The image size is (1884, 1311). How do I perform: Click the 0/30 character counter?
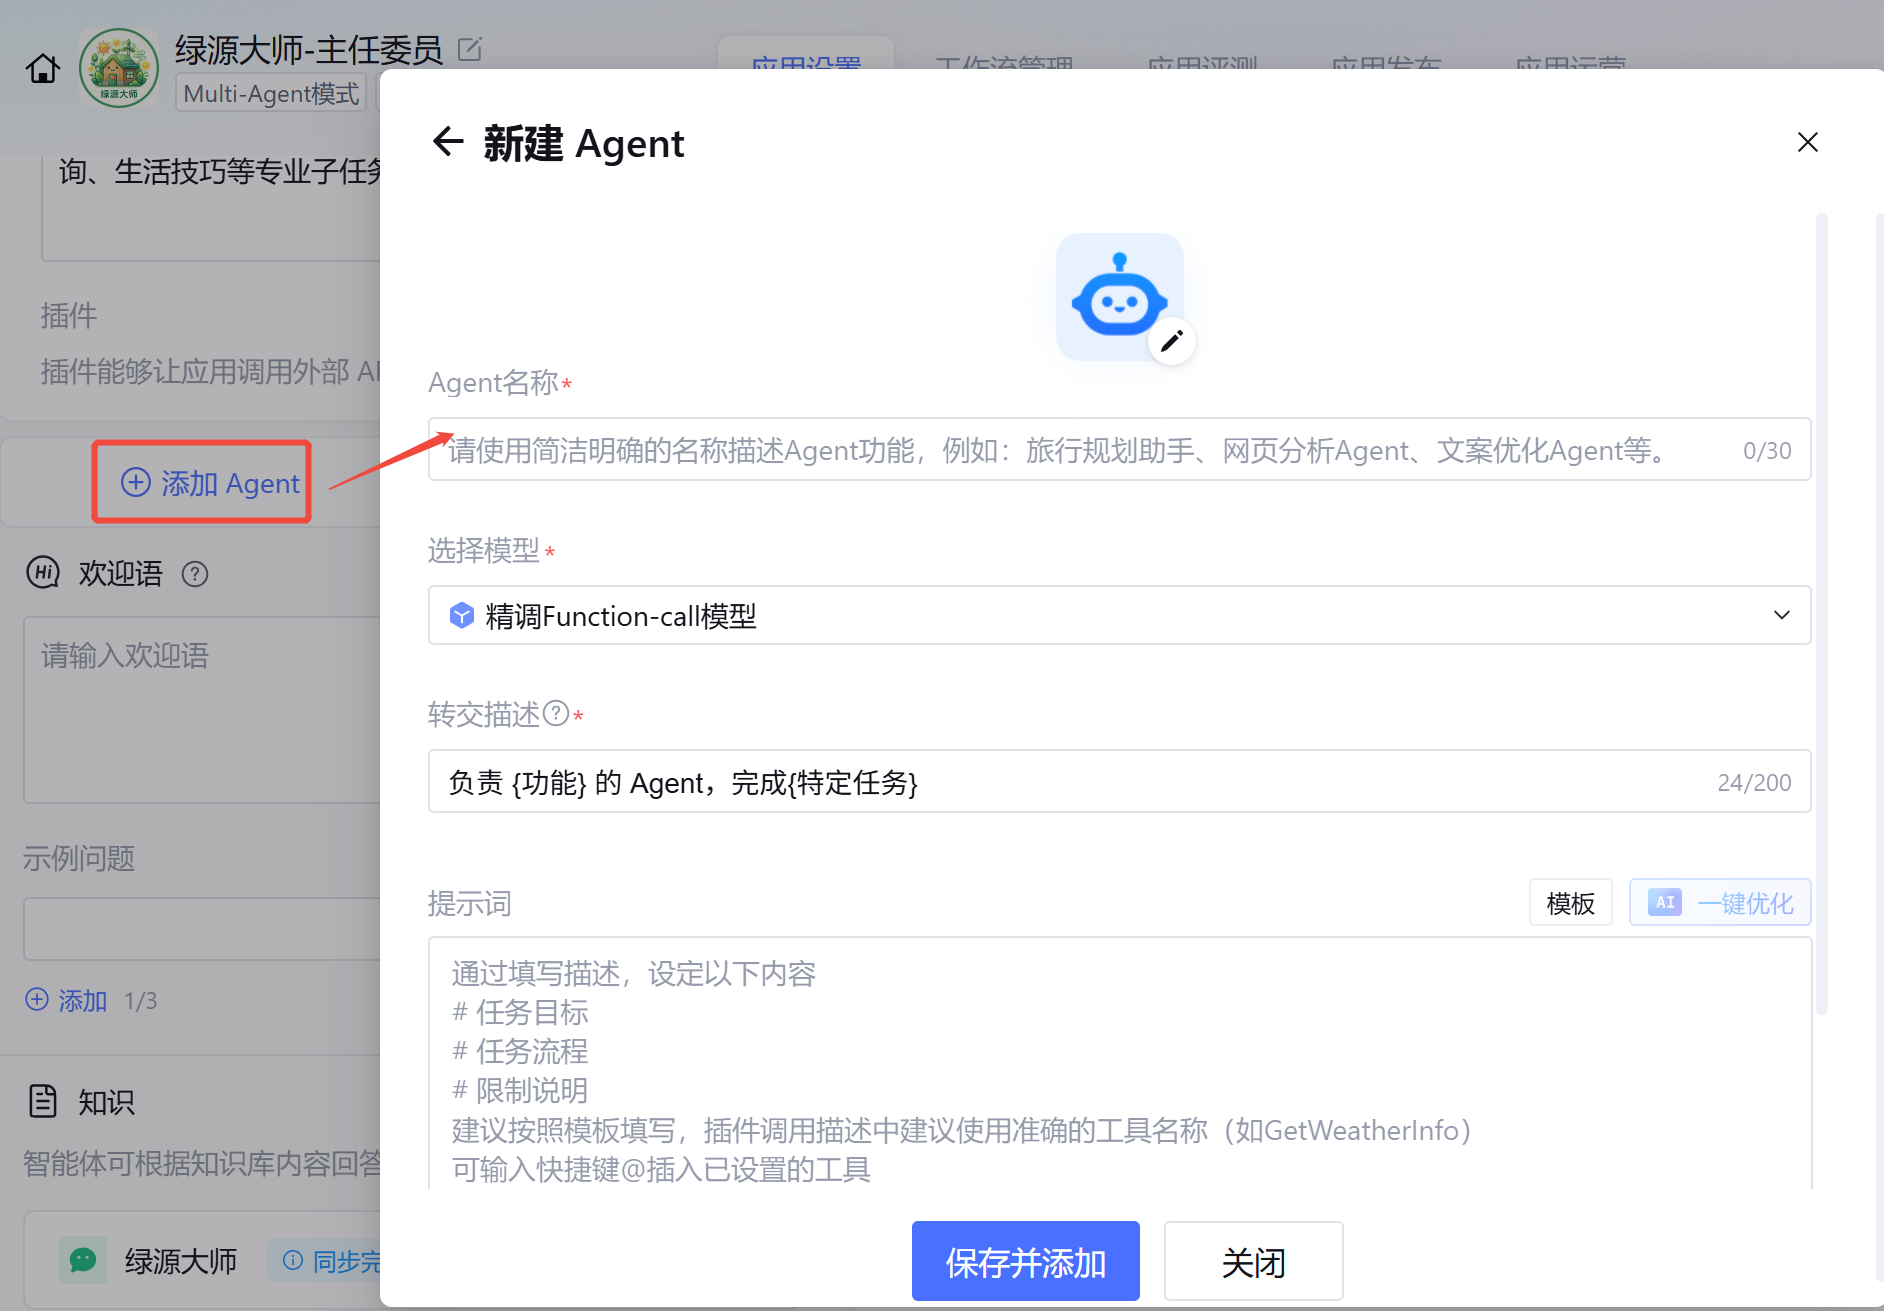pos(1767,451)
